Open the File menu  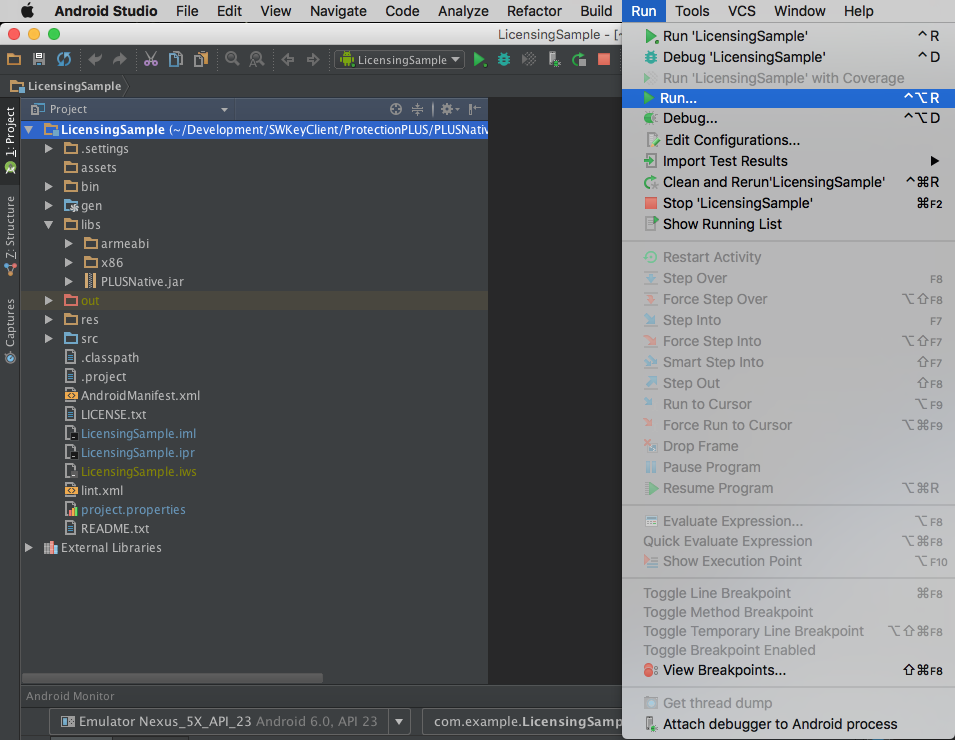coord(187,11)
